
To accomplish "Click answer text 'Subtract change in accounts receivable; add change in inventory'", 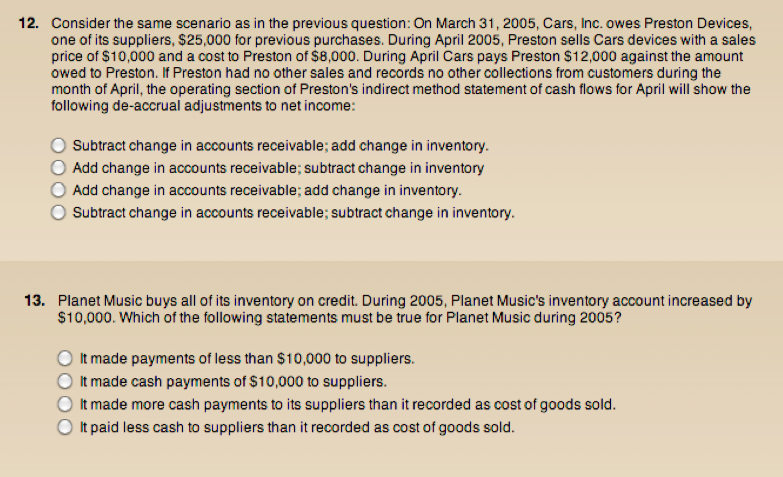I will pyautogui.click(x=281, y=146).
